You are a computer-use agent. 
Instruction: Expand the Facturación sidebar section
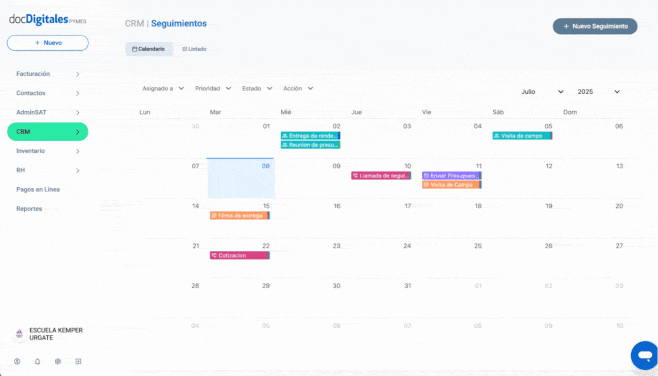tap(47, 74)
